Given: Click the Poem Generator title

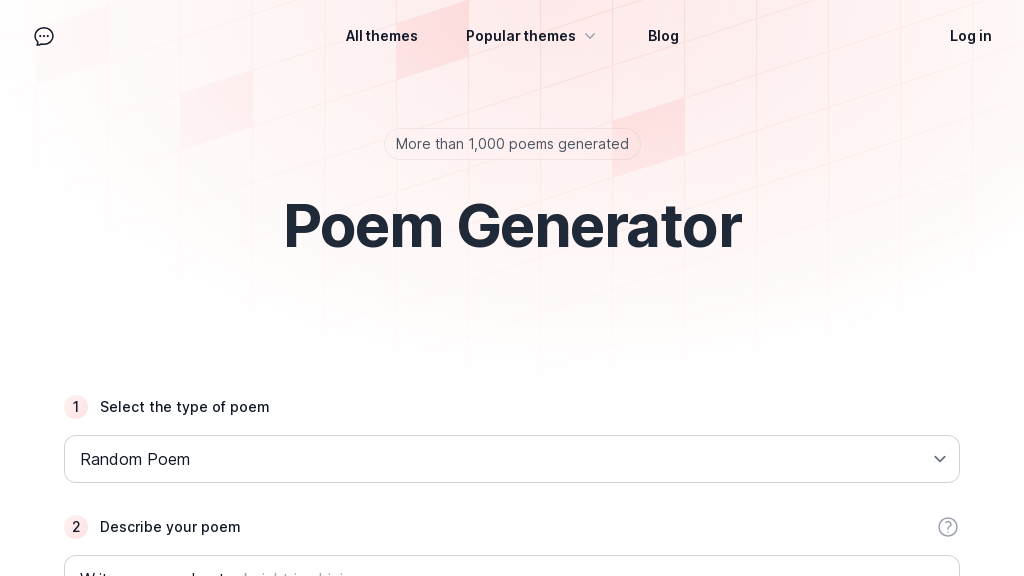Looking at the screenshot, I should pyautogui.click(x=512, y=226).
